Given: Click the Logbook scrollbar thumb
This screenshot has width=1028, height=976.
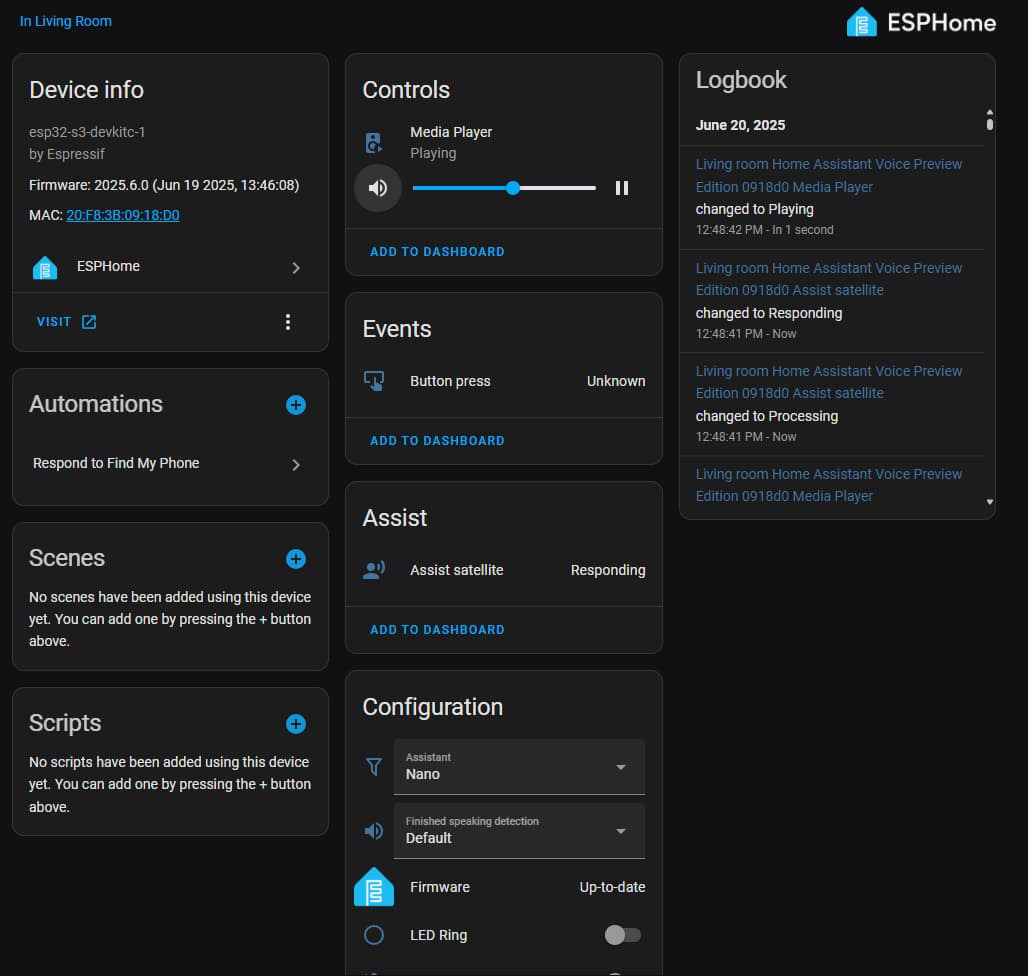Looking at the screenshot, I should 990,123.
